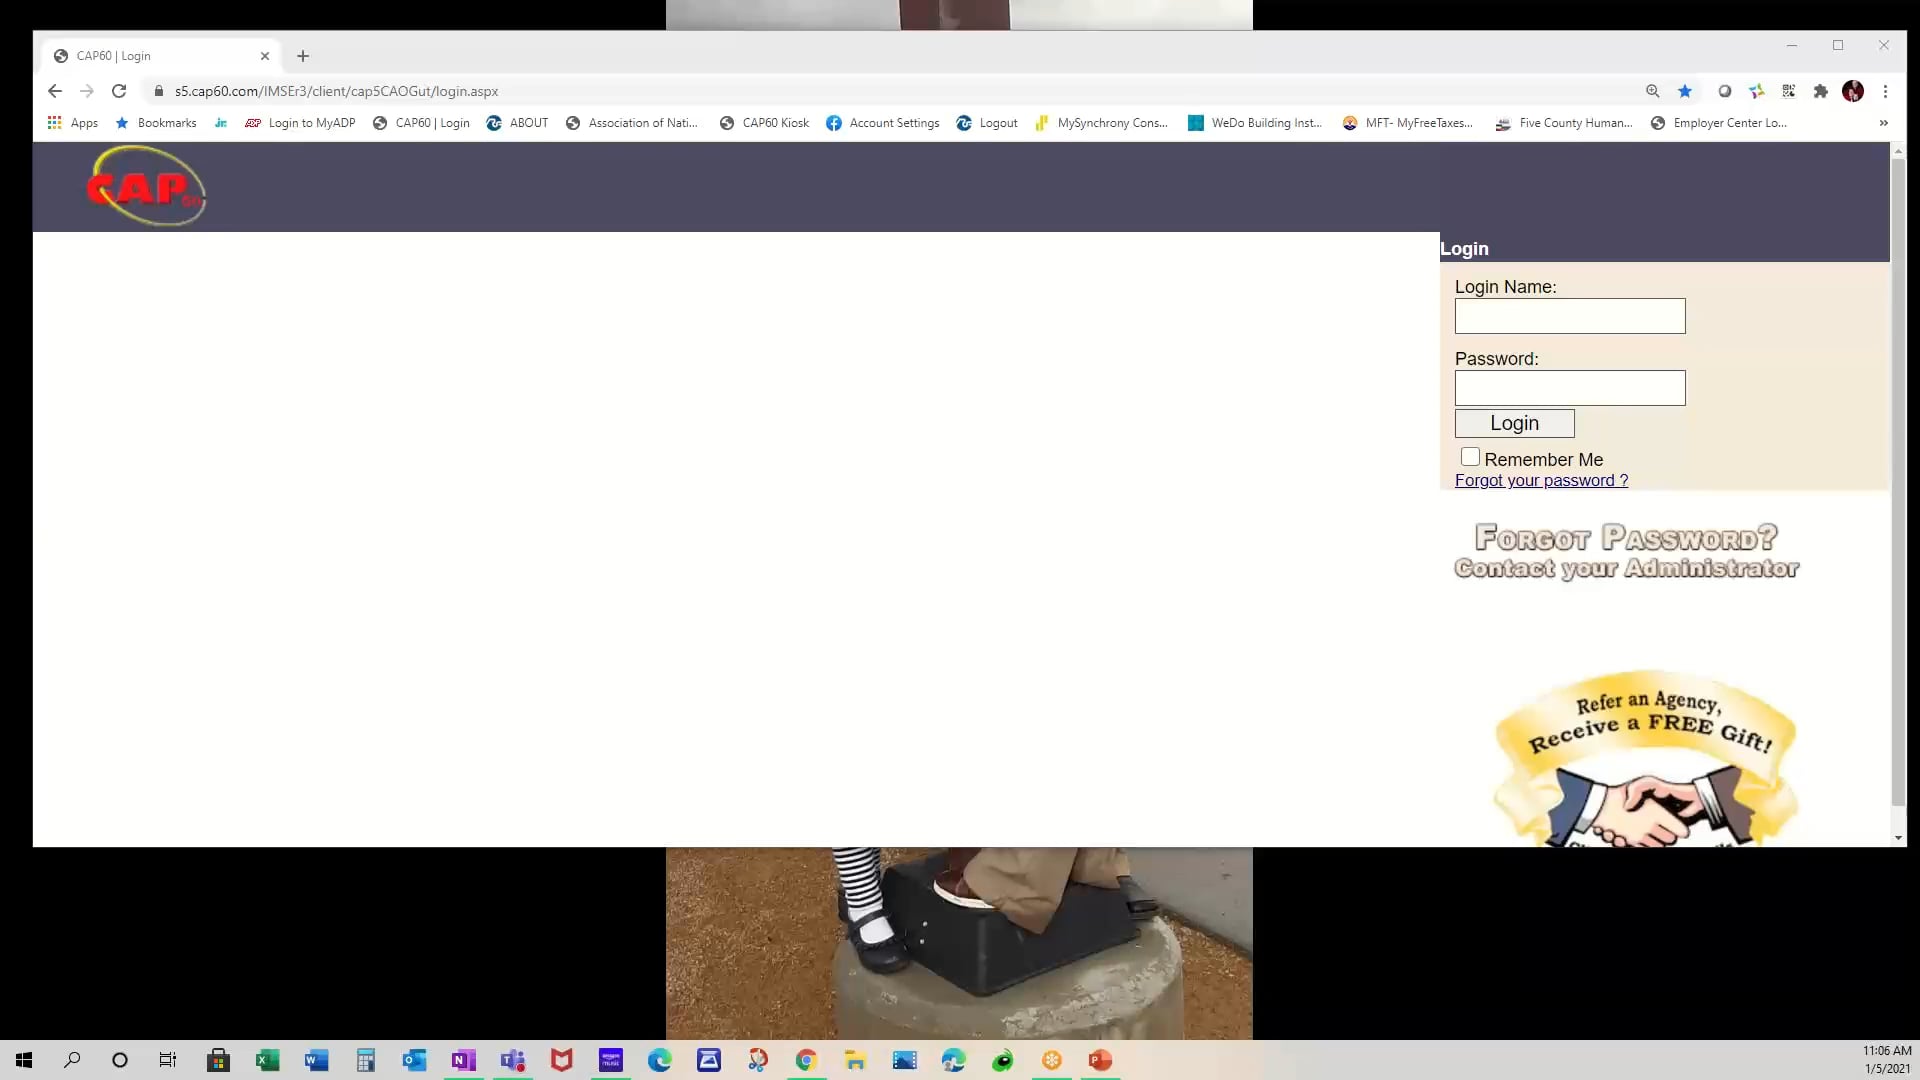Open the Chrome profile avatar
Screen dimensions: 1920x1080
[x=1853, y=91]
